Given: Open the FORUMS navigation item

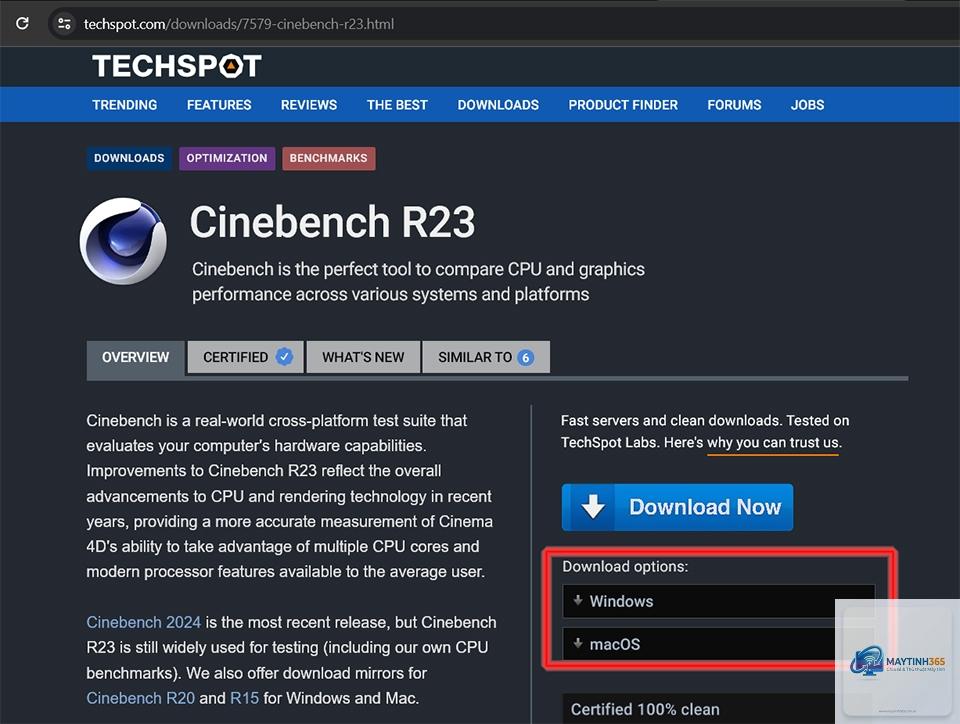Looking at the screenshot, I should pyautogui.click(x=735, y=105).
